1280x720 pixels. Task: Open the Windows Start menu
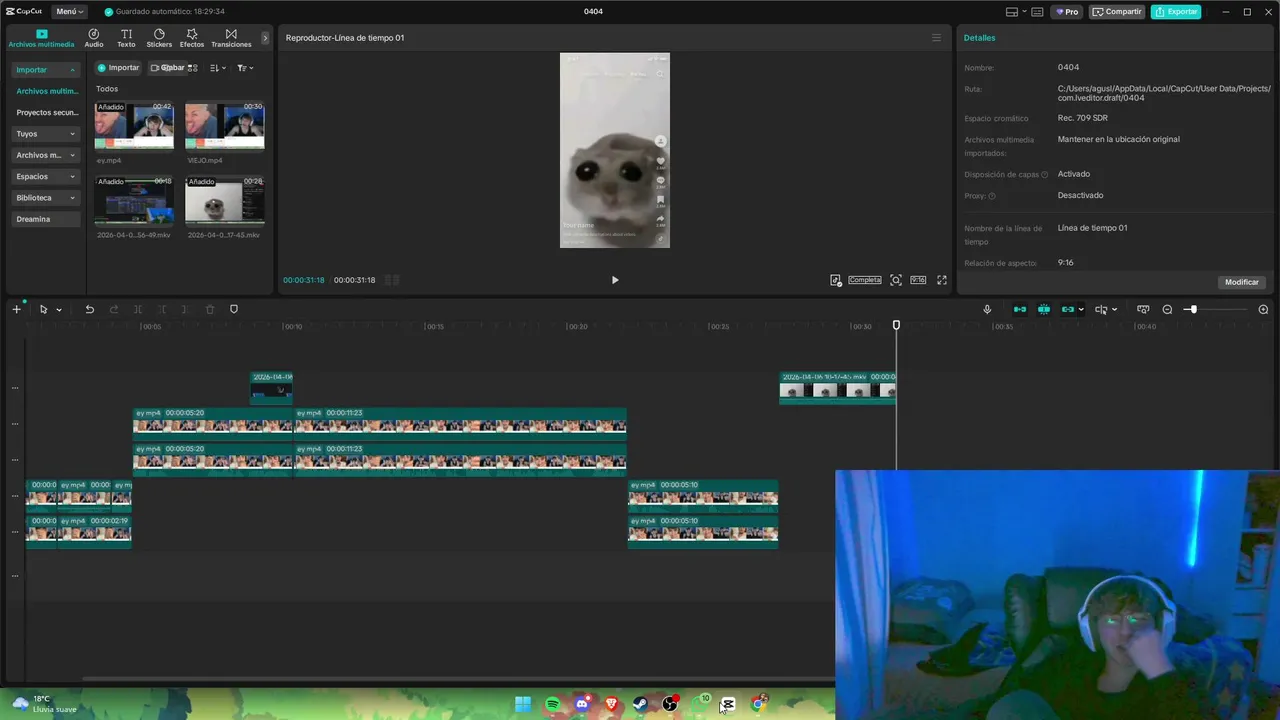523,704
